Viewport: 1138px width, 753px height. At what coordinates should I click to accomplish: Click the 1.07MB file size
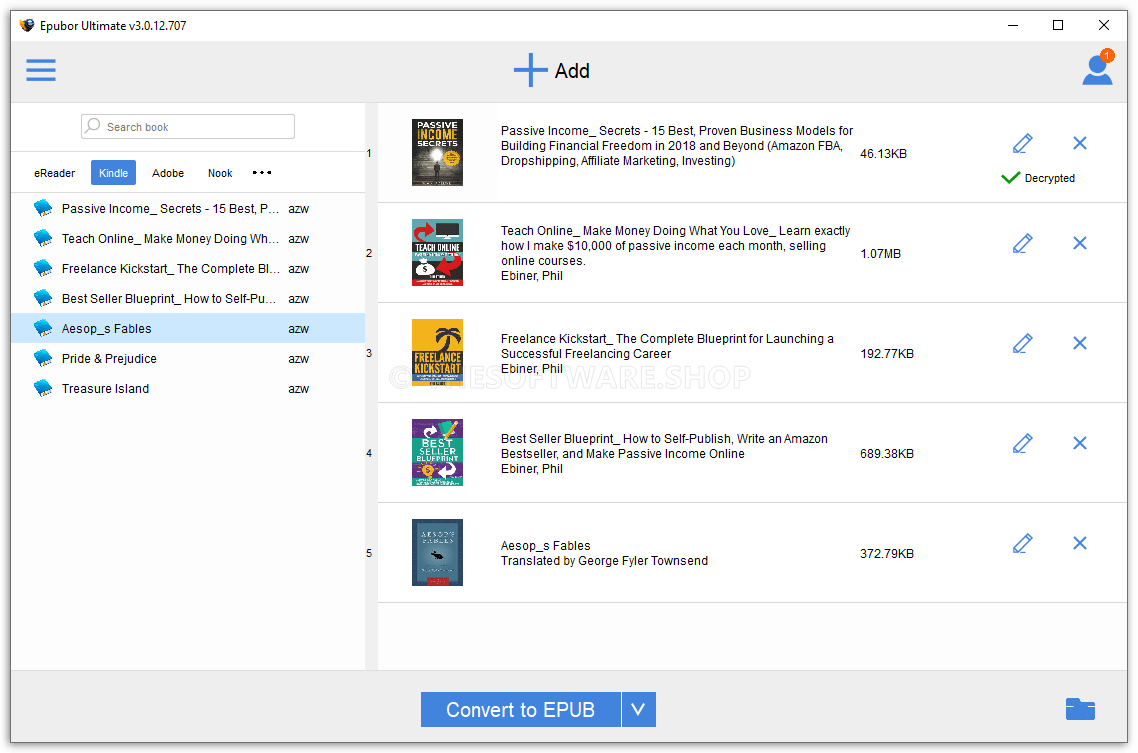click(880, 254)
